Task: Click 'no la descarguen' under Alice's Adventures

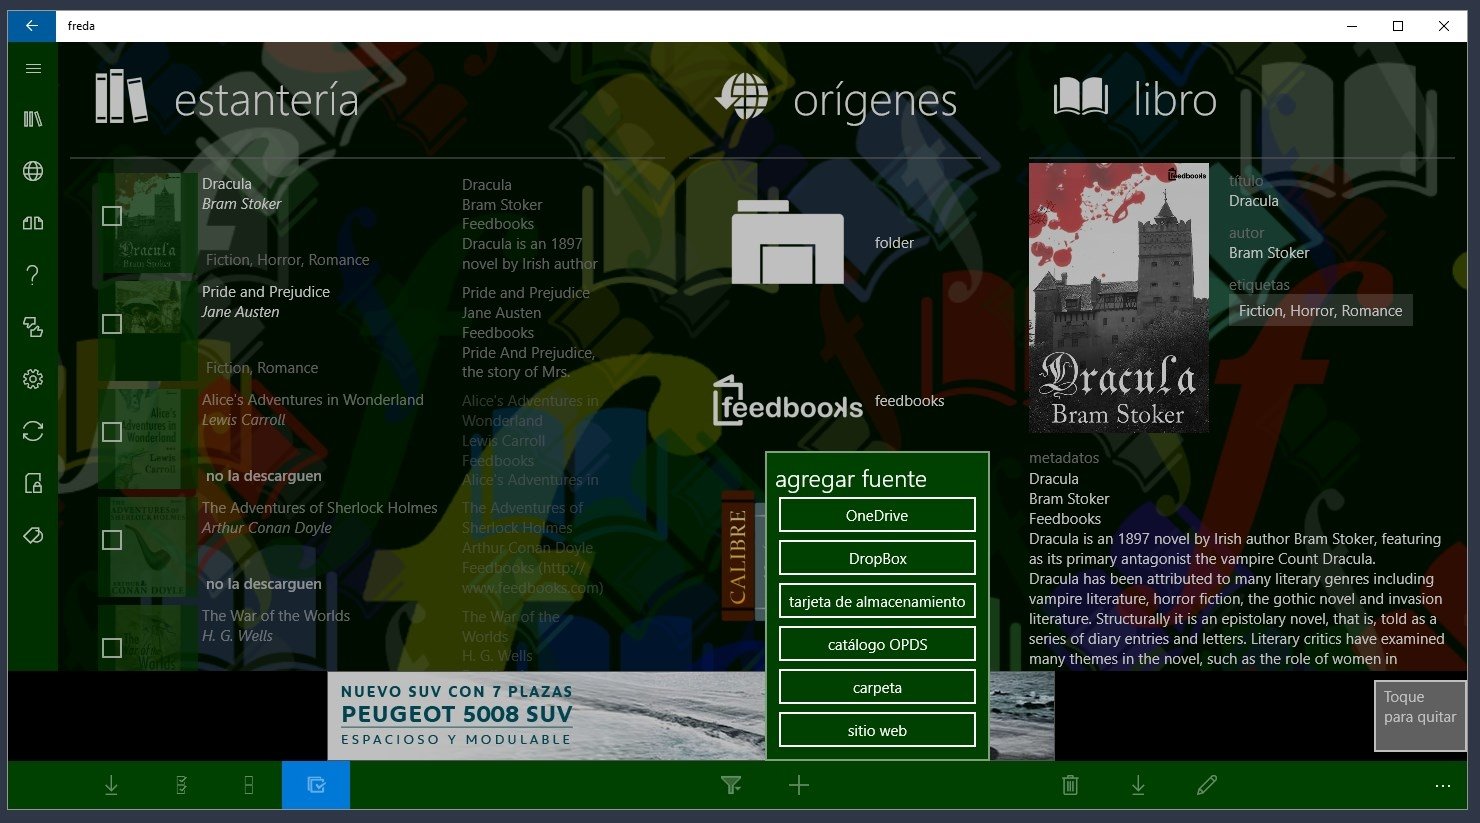Action: [264, 476]
